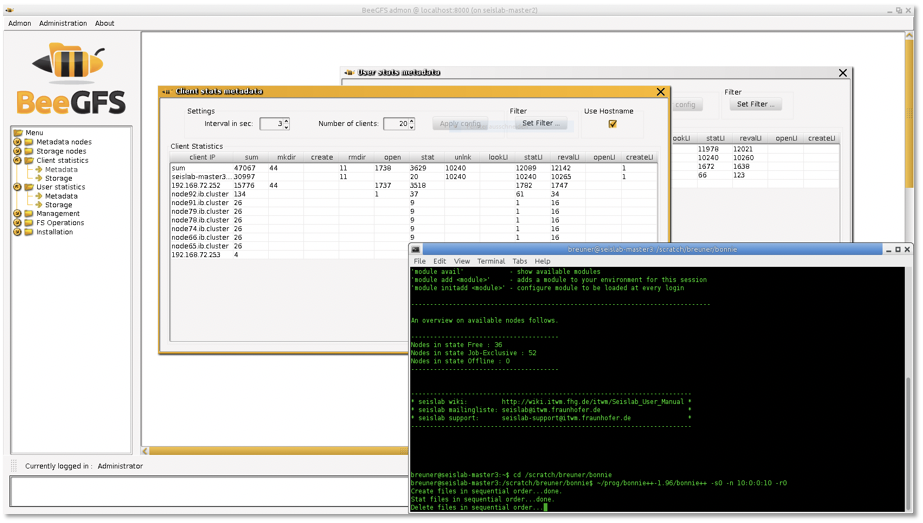Click the Interval in sec input field

click(271, 124)
